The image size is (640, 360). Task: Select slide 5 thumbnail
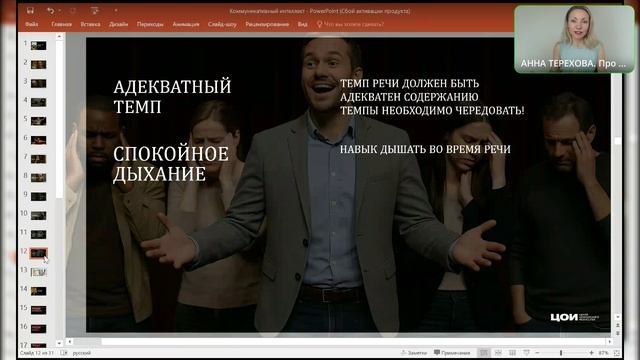[x=38, y=121]
